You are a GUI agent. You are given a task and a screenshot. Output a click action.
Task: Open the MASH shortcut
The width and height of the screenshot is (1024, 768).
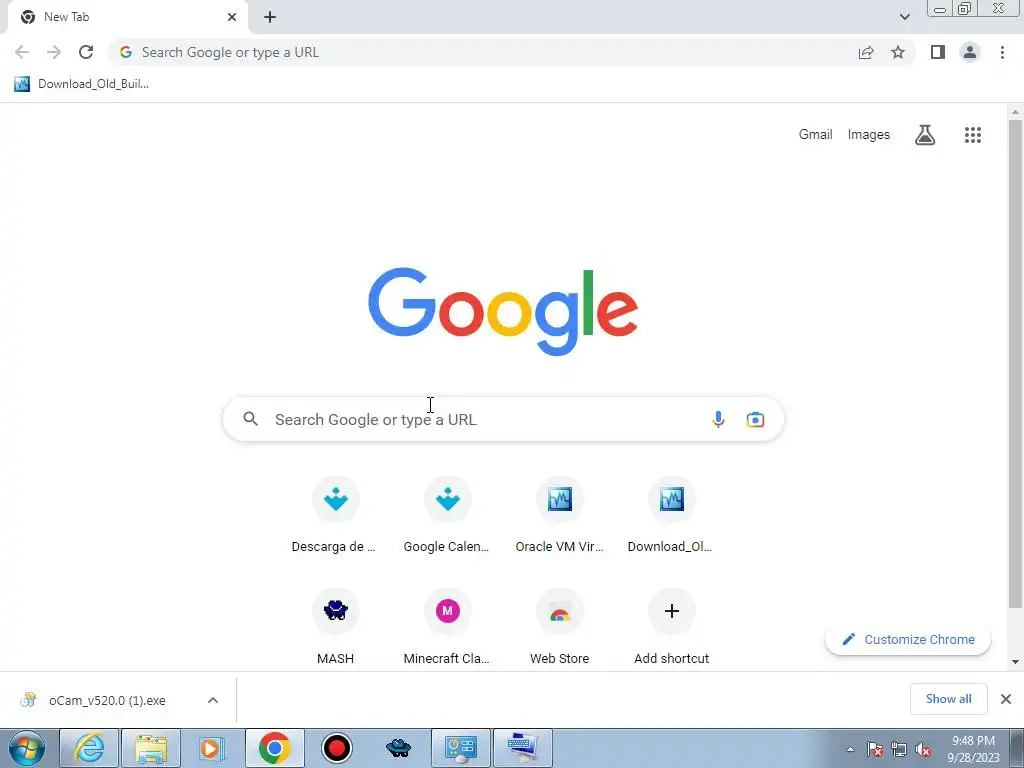click(335, 627)
